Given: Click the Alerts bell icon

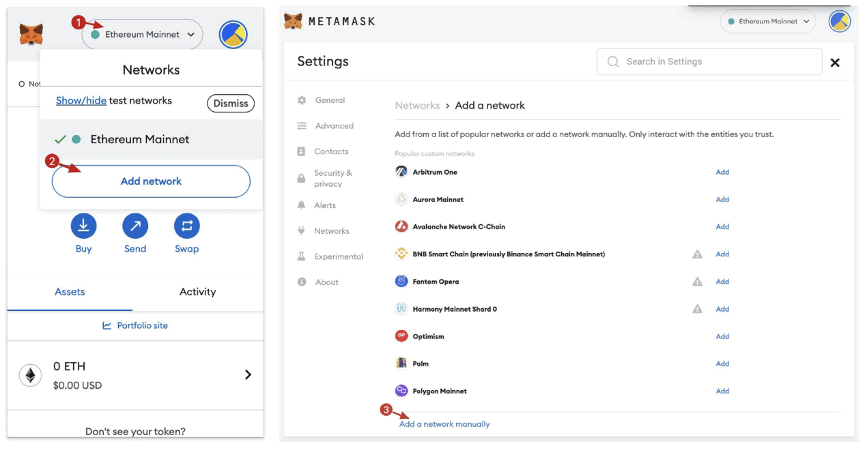Looking at the screenshot, I should tap(302, 205).
